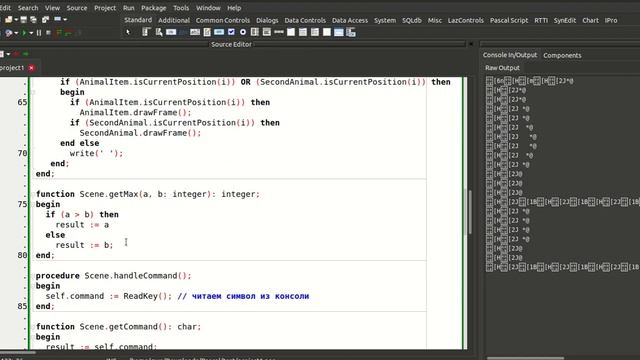Click the Save toolbar icon
This screenshot has height=360, width=640.
click(x=24, y=19)
